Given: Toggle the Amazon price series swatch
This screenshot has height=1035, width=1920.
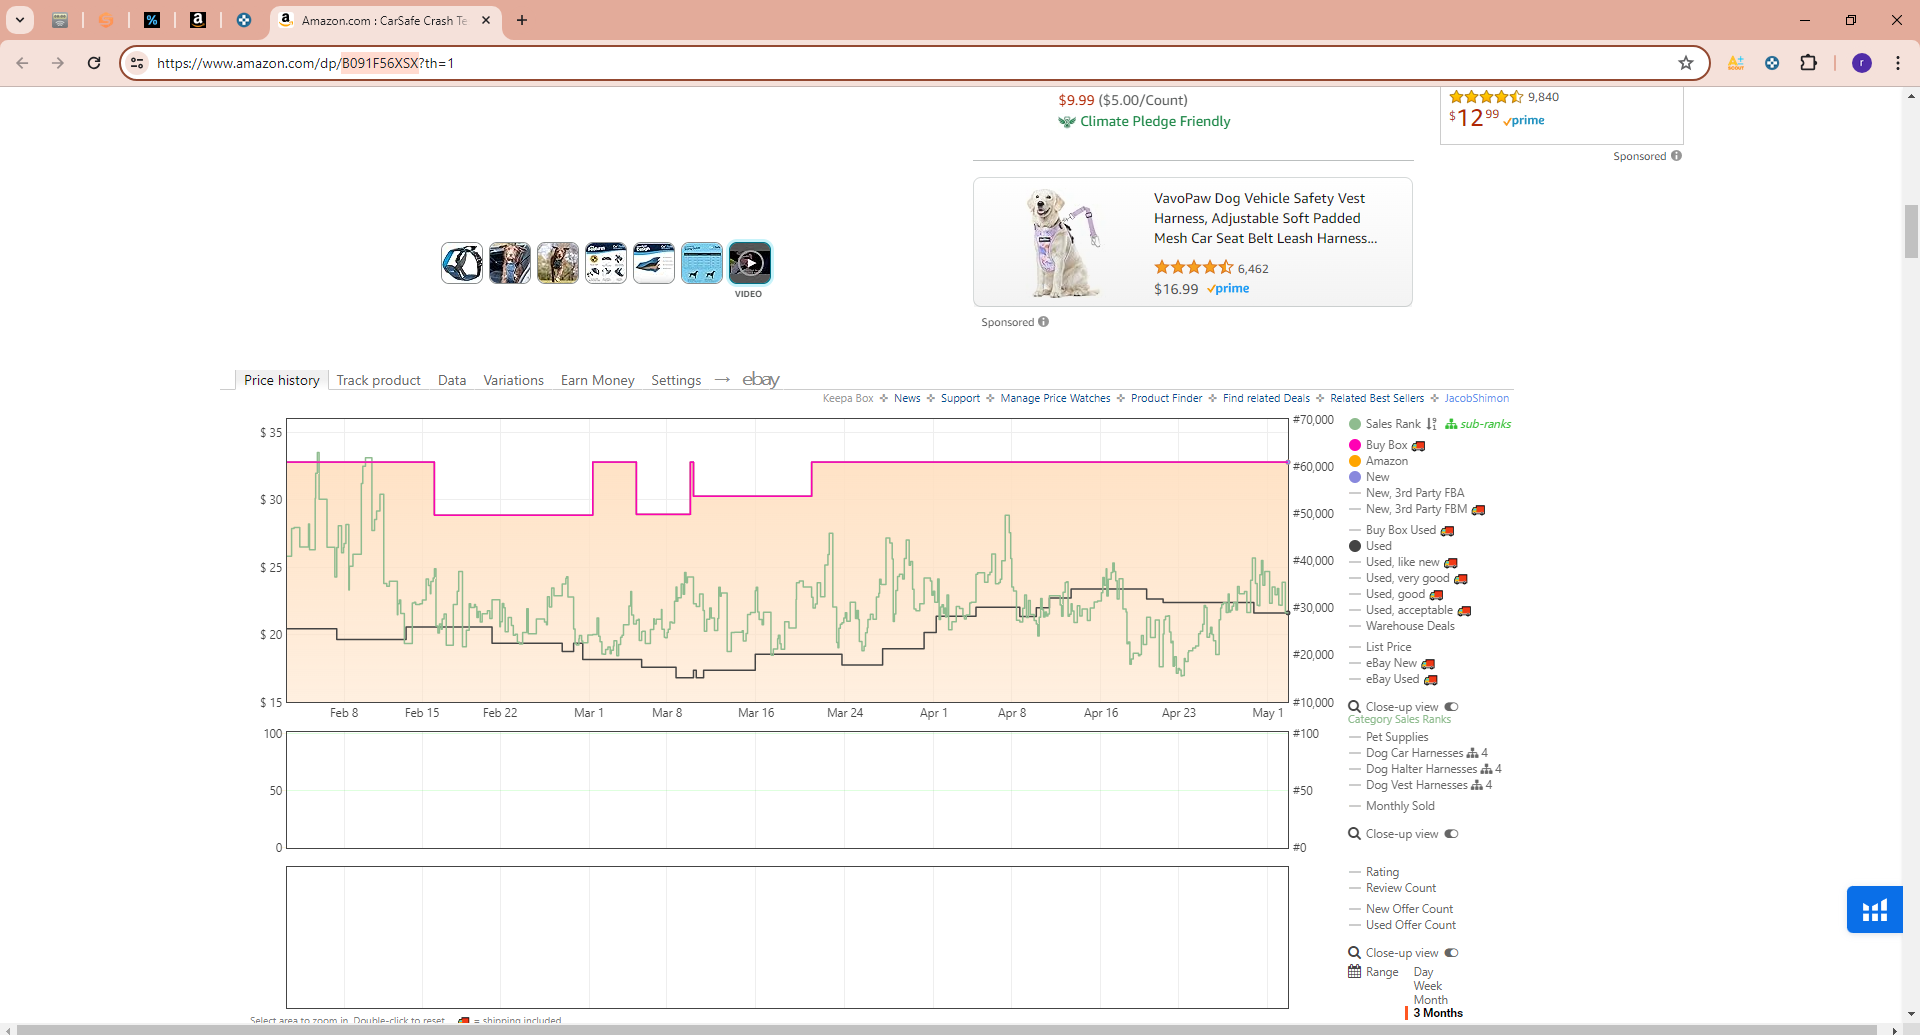Looking at the screenshot, I should click(1355, 461).
